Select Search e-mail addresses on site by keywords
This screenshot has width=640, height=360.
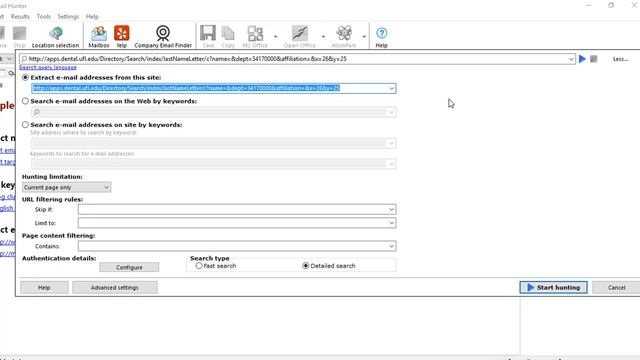coord(25,124)
